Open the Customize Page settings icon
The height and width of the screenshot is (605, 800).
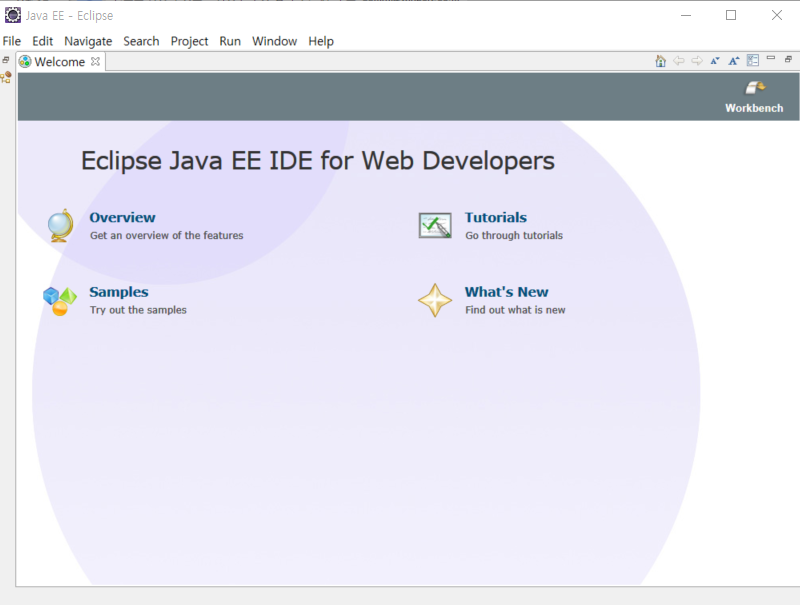point(752,60)
